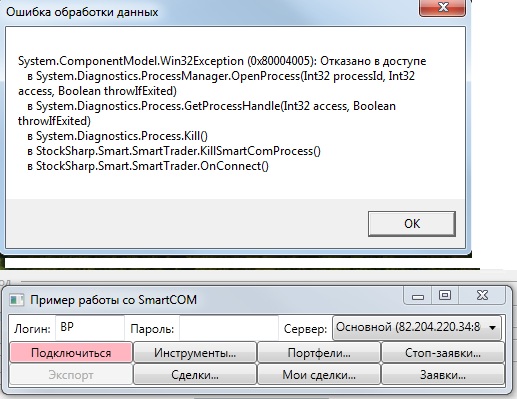Image resolution: width=517 pixels, height=399 pixels.
Task: Open the Стоп-заявки window
Action: [443, 353]
